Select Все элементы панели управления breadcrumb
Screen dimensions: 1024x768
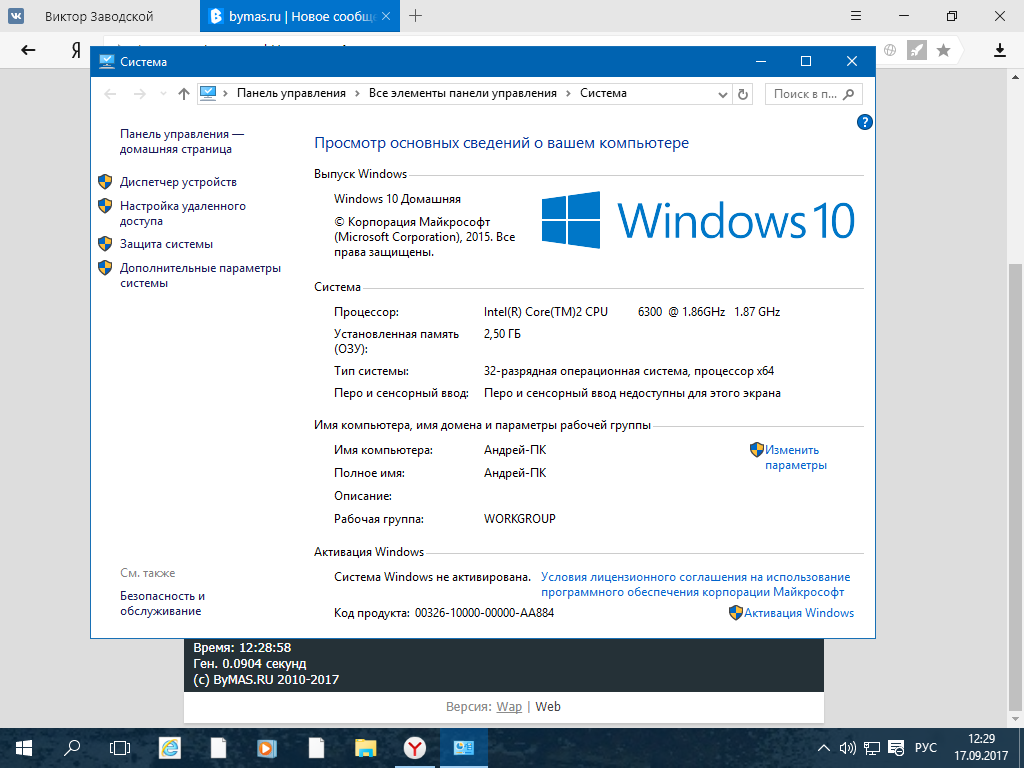click(x=462, y=93)
